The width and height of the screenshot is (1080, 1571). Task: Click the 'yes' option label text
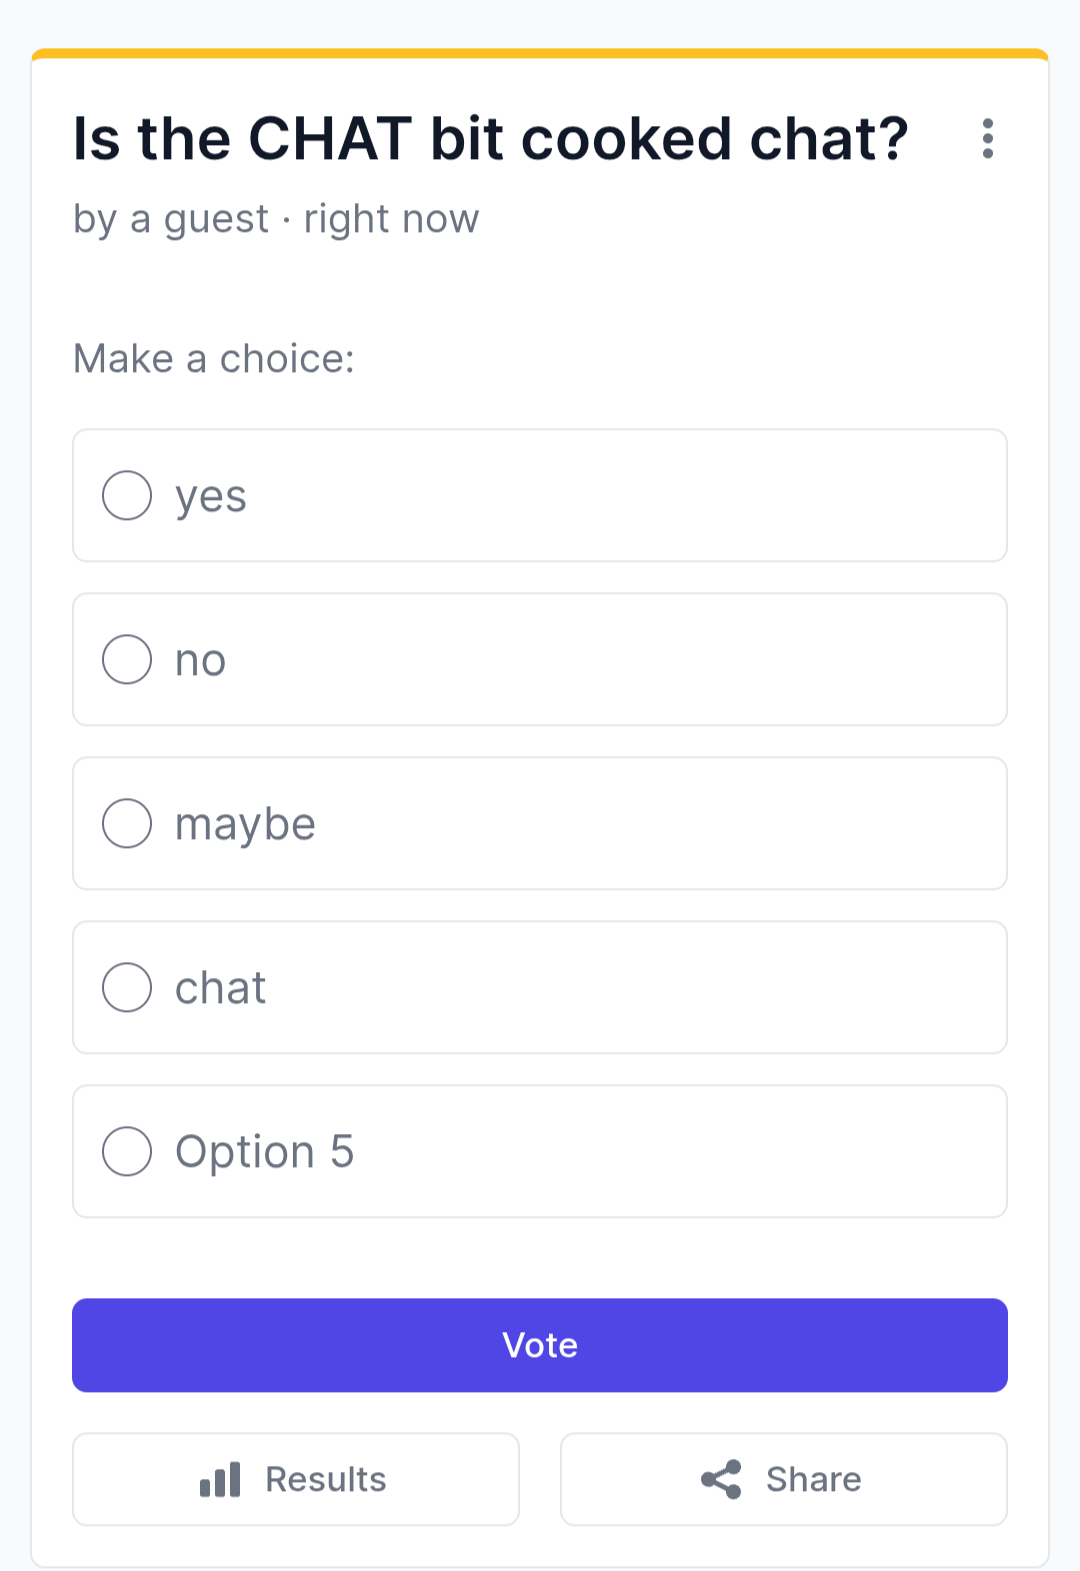tap(211, 497)
